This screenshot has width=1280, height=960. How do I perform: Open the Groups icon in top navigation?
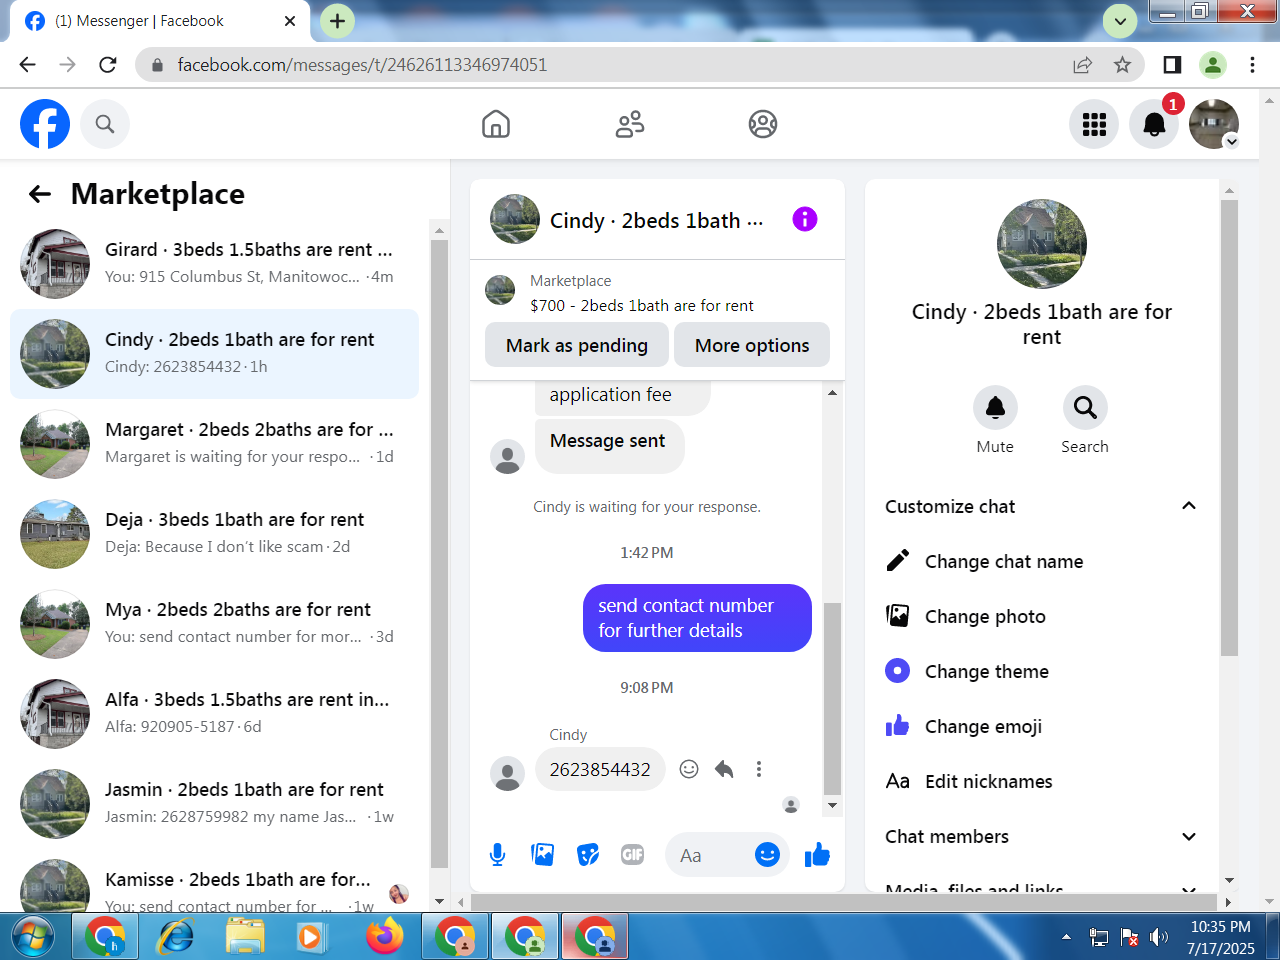pos(763,124)
